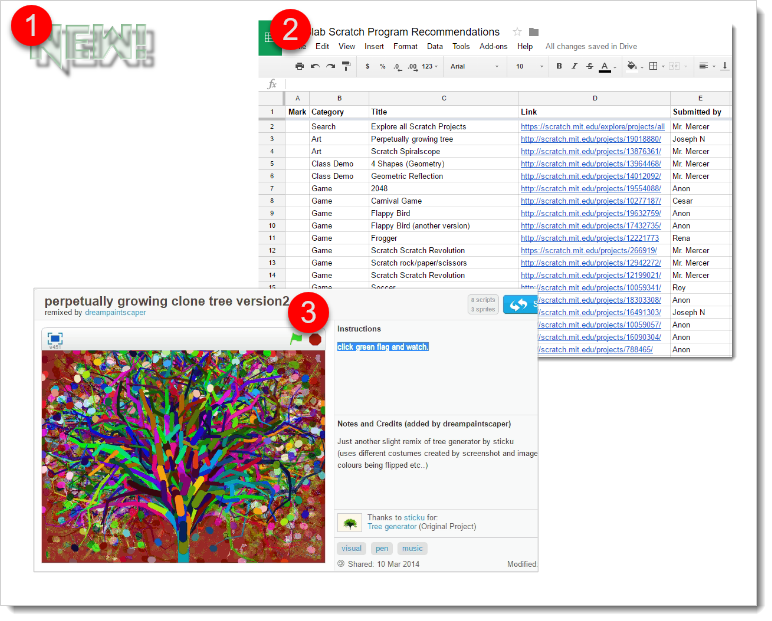The width and height of the screenshot is (772, 621).
Task: Open the View menu
Action: 347,46
